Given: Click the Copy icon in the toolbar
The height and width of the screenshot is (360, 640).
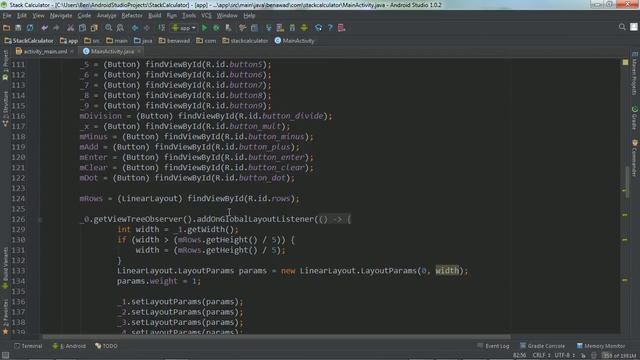Looking at the screenshot, I should [x=82, y=28].
